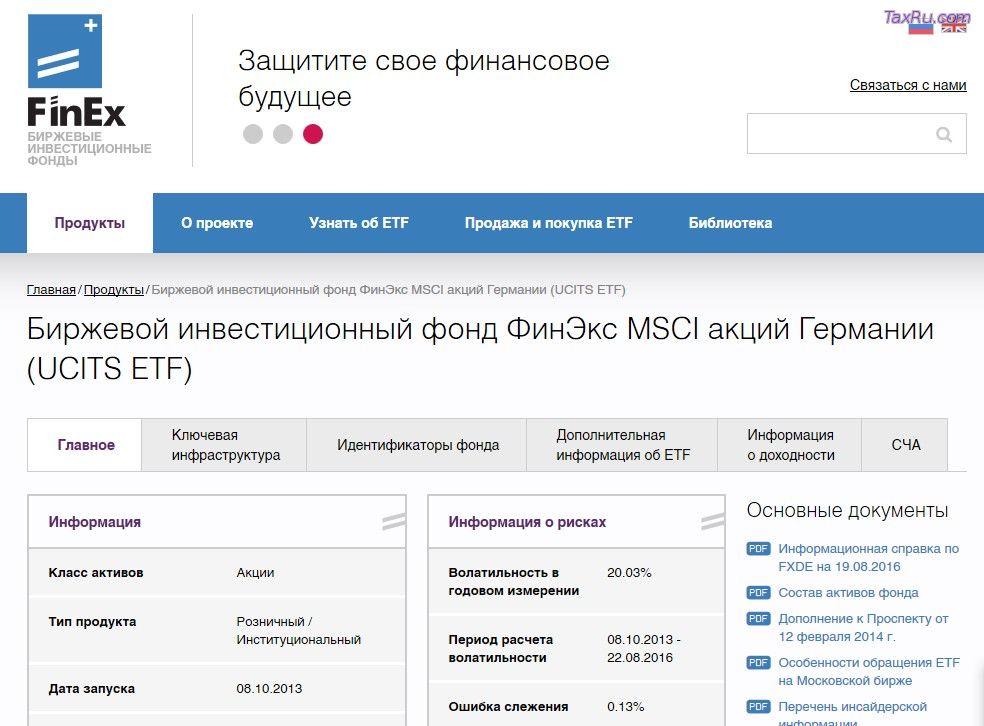Open the Библиотека menu

coord(729,222)
